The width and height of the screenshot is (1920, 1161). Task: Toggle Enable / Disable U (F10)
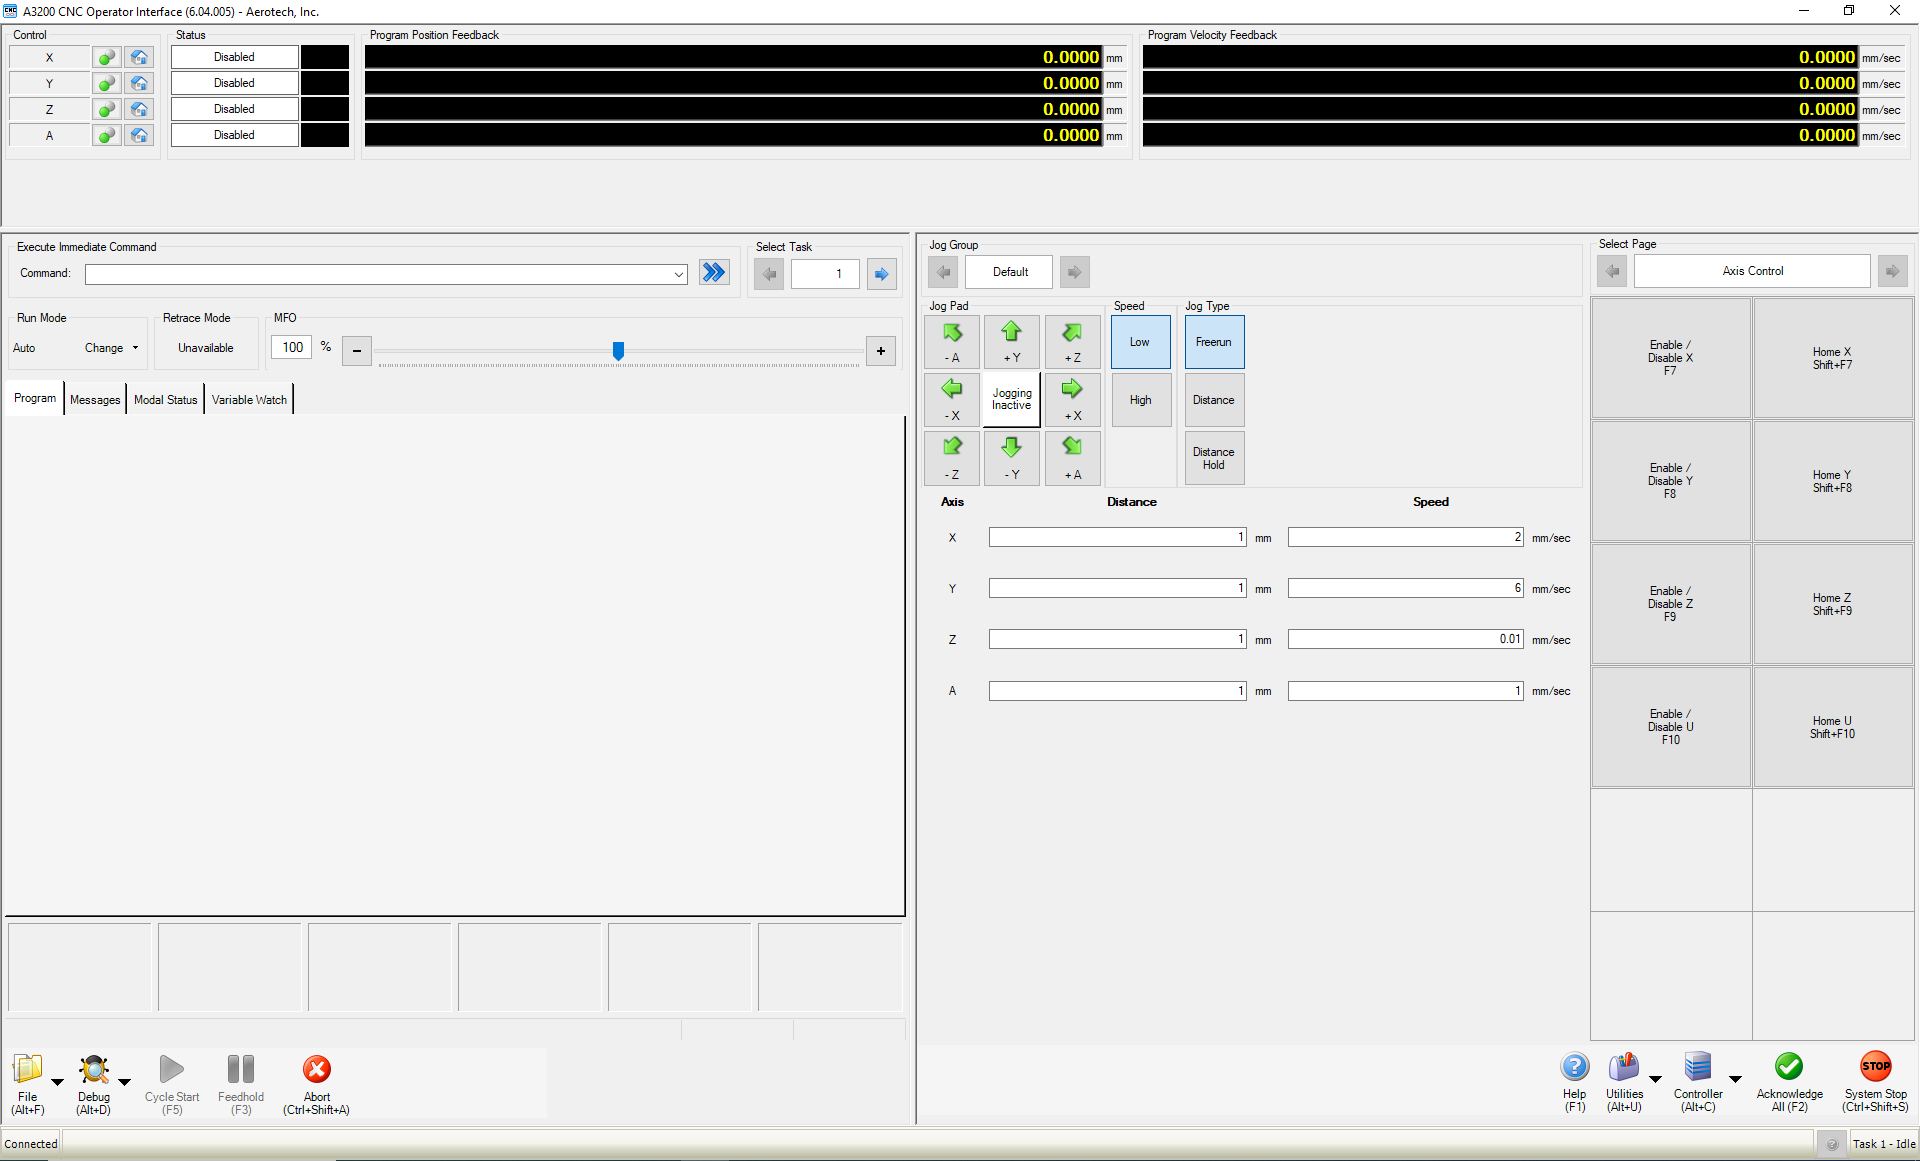1671,727
